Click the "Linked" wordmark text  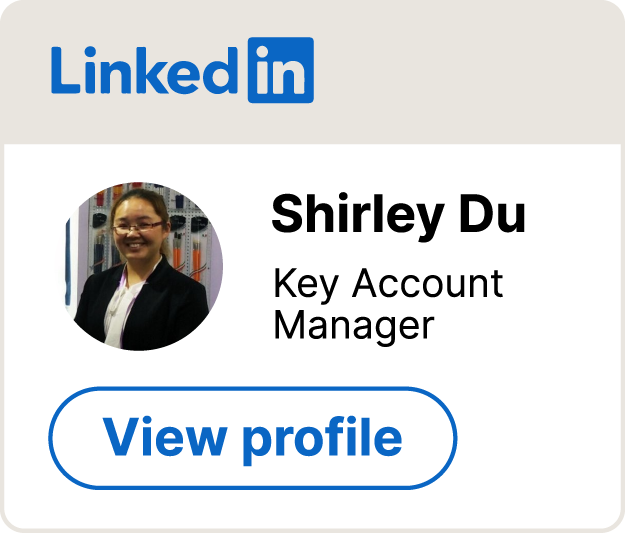click(x=146, y=72)
